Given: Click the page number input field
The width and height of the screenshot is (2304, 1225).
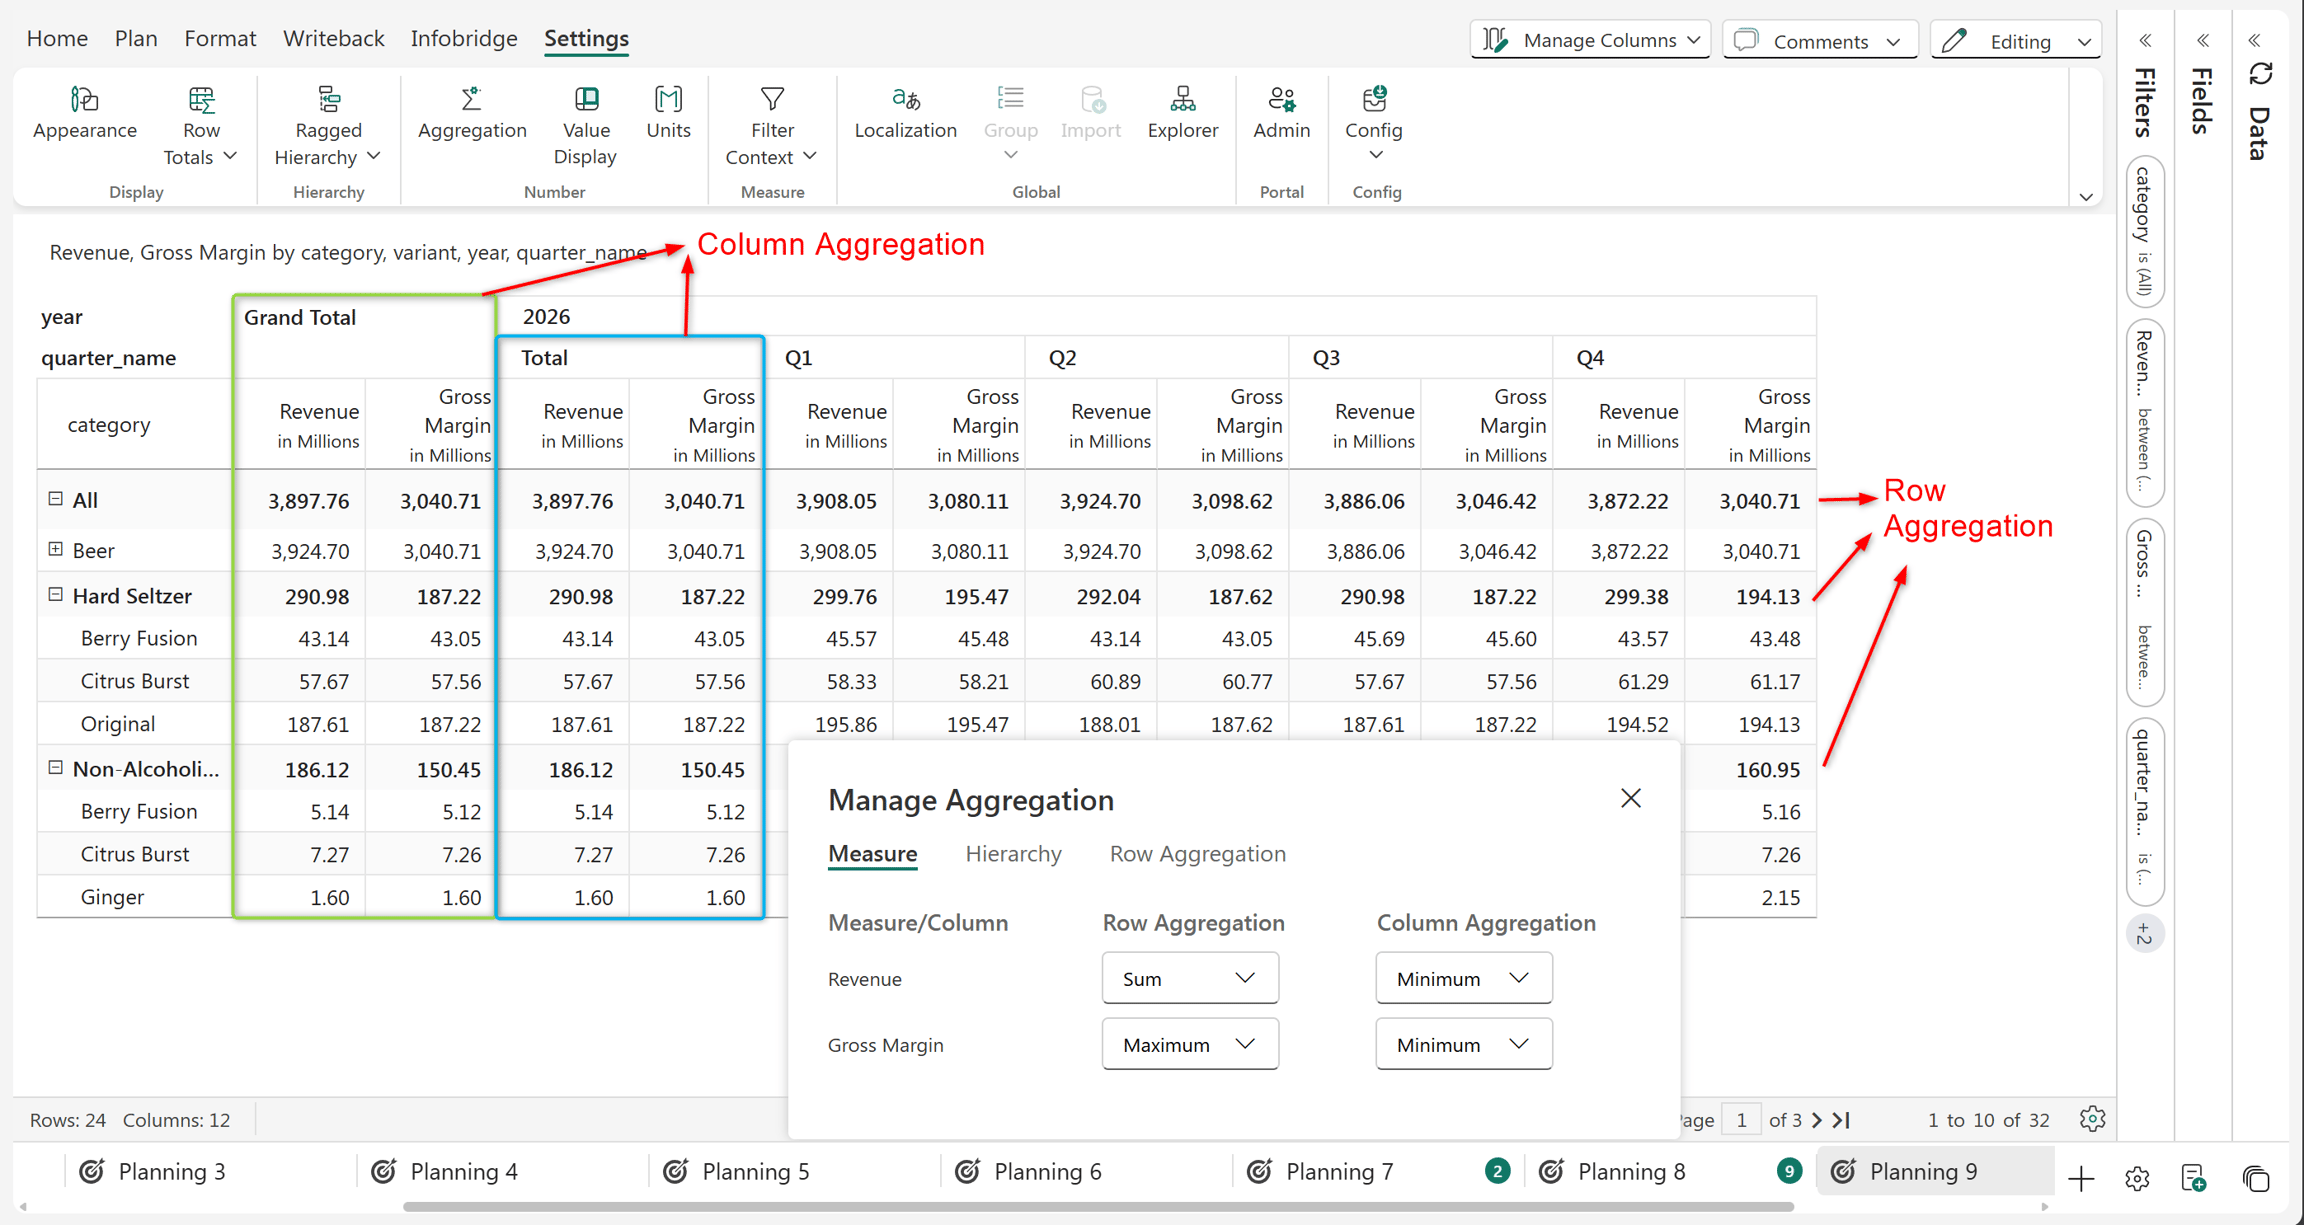Looking at the screenshot, I should (x=1741, y=1120).
